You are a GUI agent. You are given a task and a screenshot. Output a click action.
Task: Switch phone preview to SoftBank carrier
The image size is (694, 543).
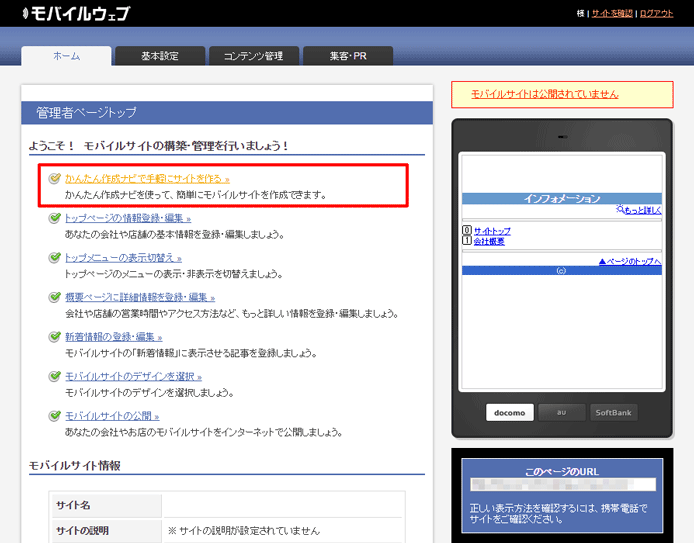coord(614,412)
